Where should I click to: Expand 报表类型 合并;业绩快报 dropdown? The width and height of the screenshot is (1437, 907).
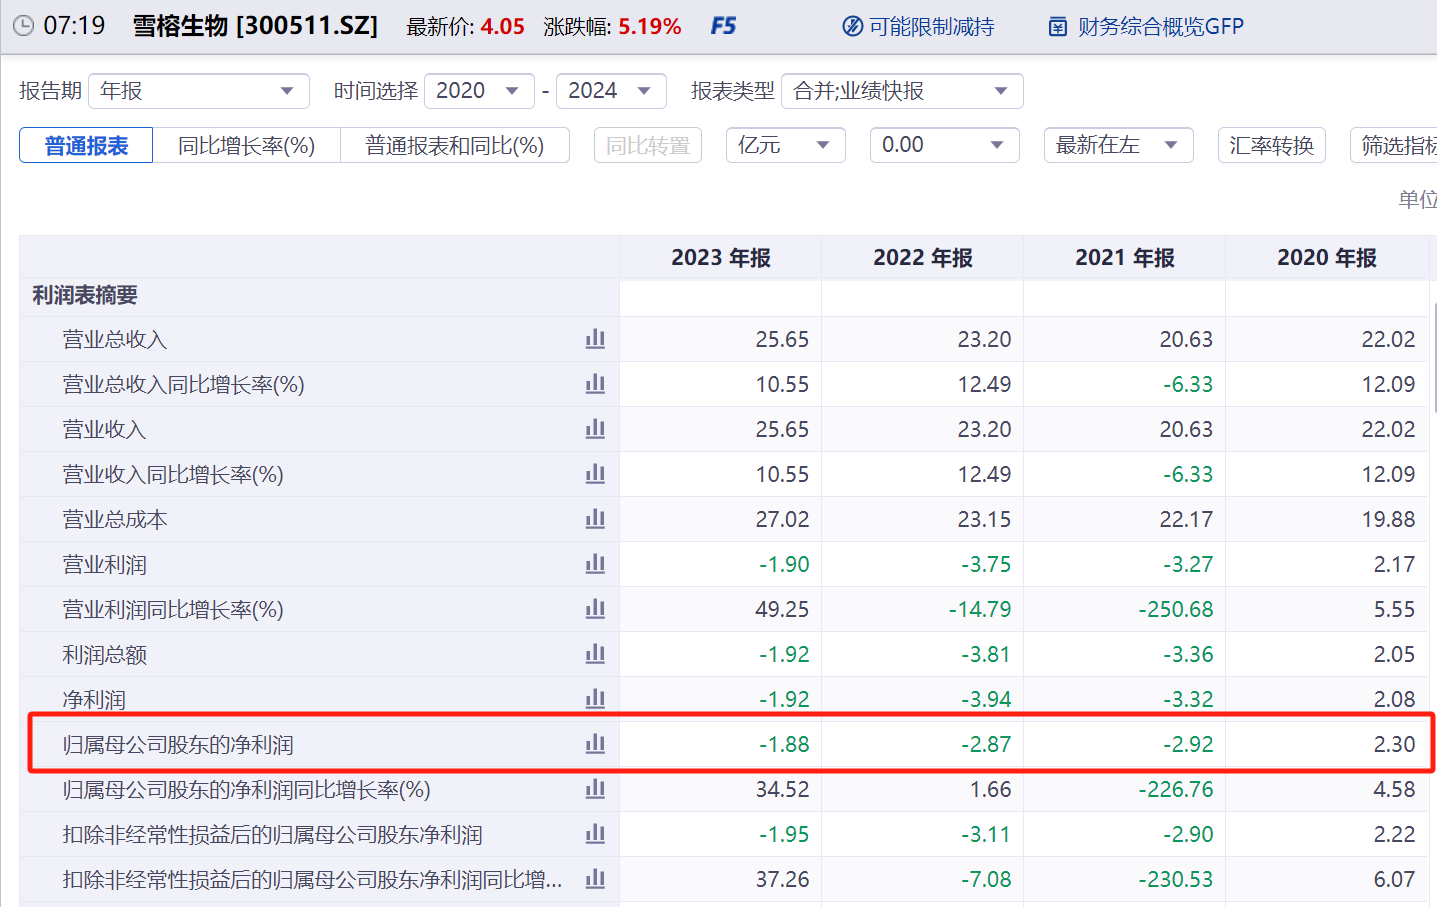[902, 91]
